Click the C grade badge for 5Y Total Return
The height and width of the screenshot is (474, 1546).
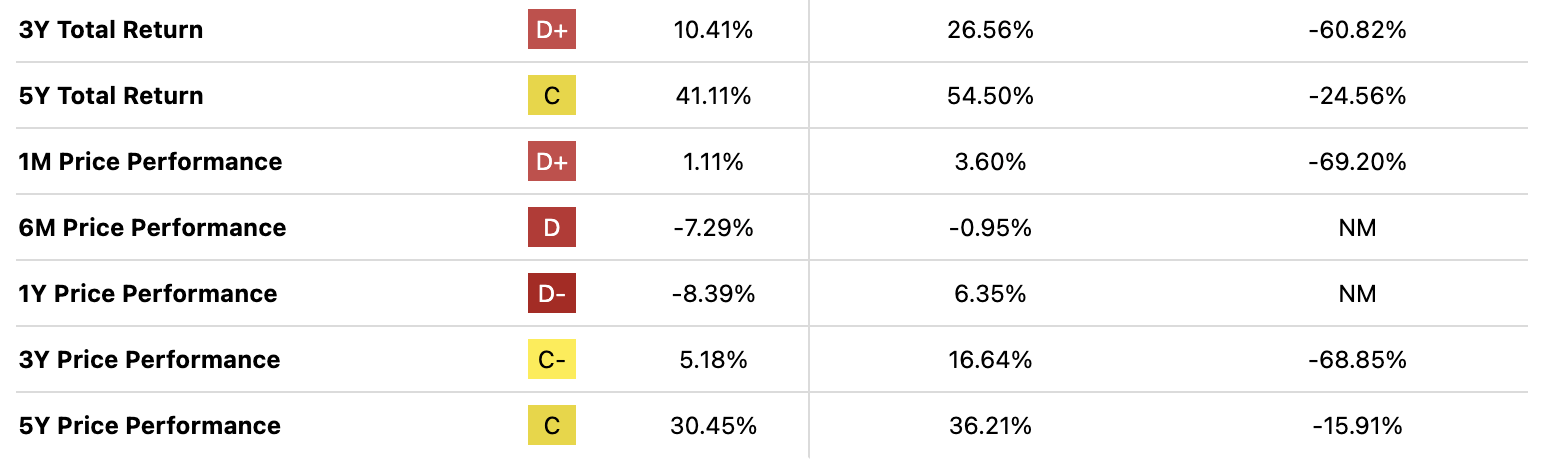point(552,96)
